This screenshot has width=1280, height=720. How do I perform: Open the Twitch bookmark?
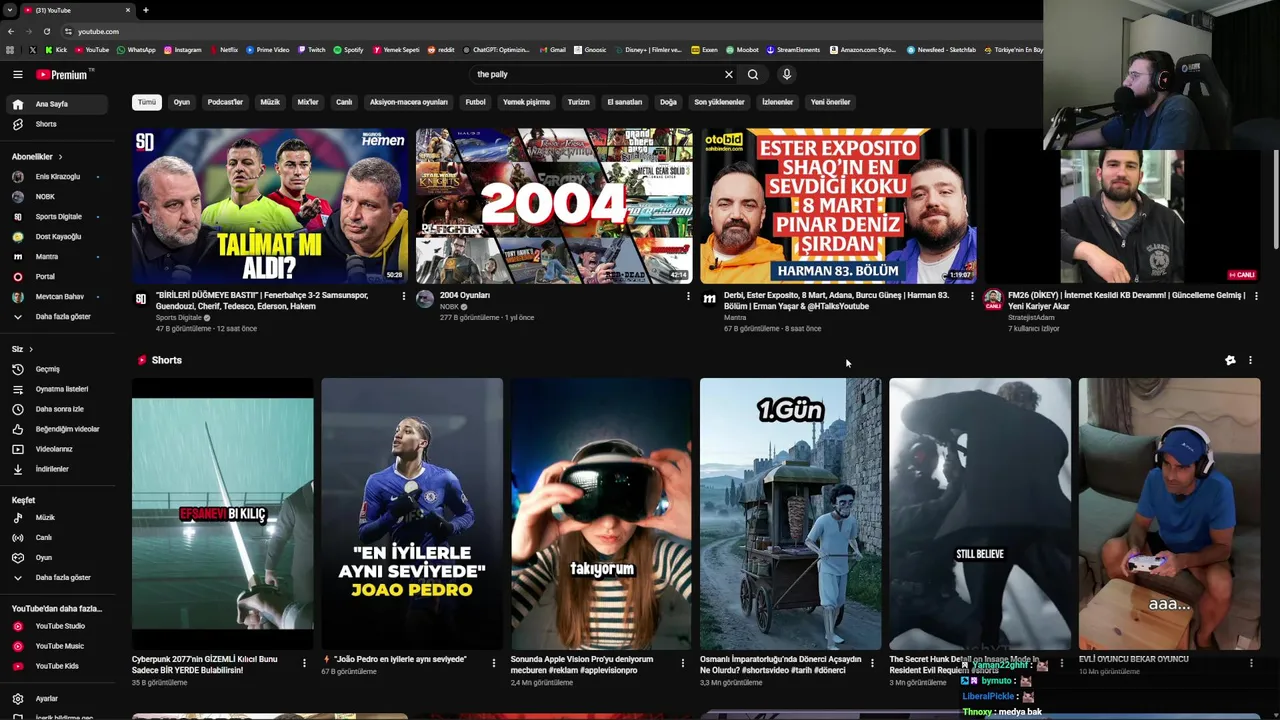311,49
